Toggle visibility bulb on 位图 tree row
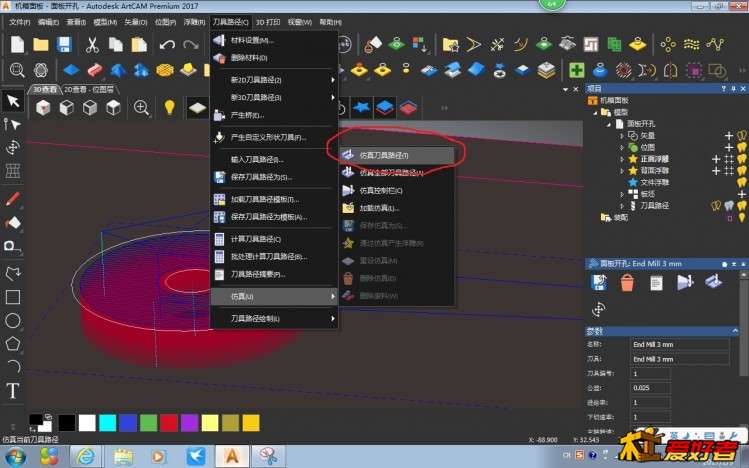This screenshot has height=468, width=749. point(742,147)
